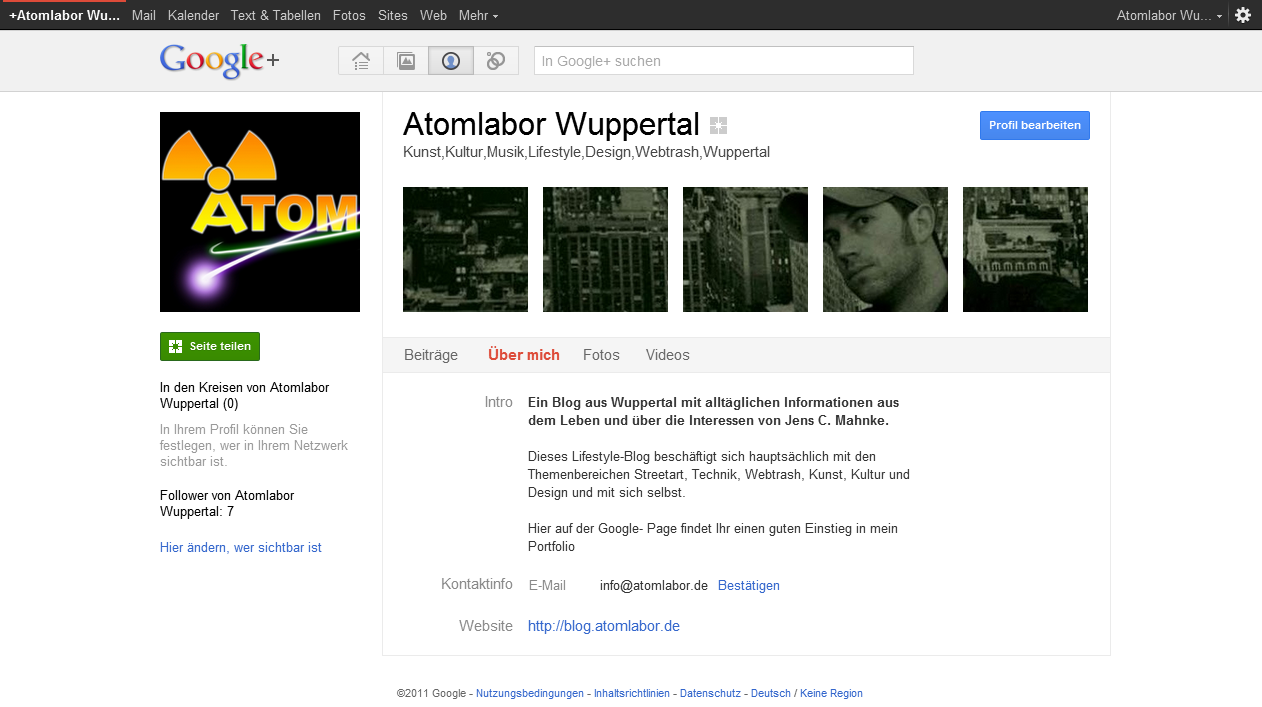The image size is (1262, 707).
Task: Open the fifth scrapbook photo
Action: pos(1025,249)
